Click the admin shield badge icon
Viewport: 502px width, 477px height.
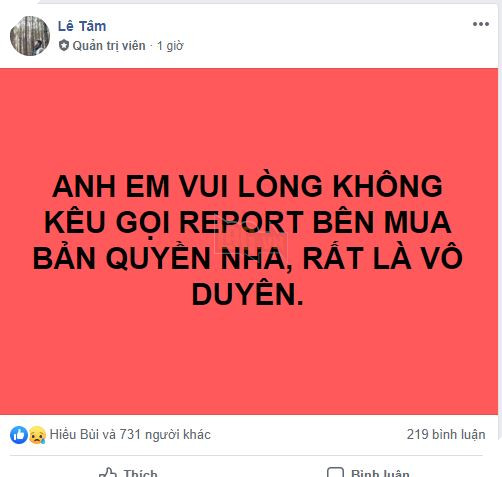[64, 45]
